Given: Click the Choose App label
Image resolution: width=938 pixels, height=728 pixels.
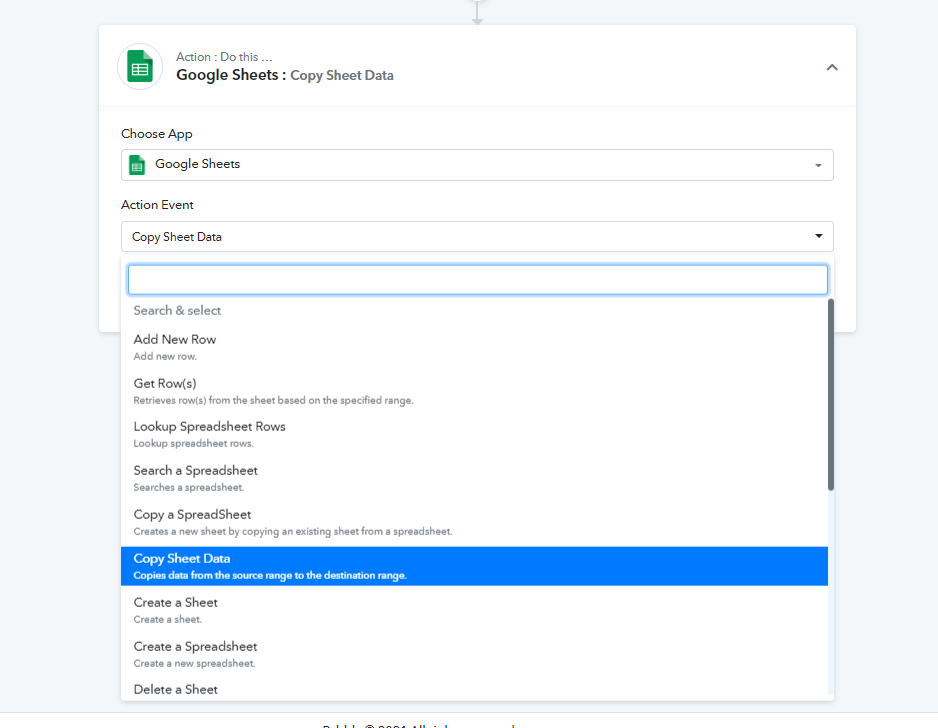Looking at the screenshot, I should (x=157, y=134).
